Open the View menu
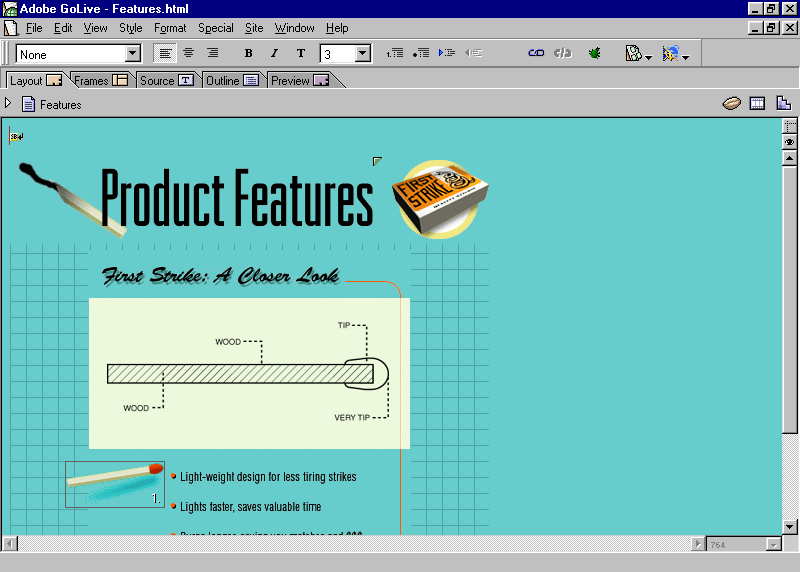Screen dimensions: 800x572 click(x=95, y=28)
